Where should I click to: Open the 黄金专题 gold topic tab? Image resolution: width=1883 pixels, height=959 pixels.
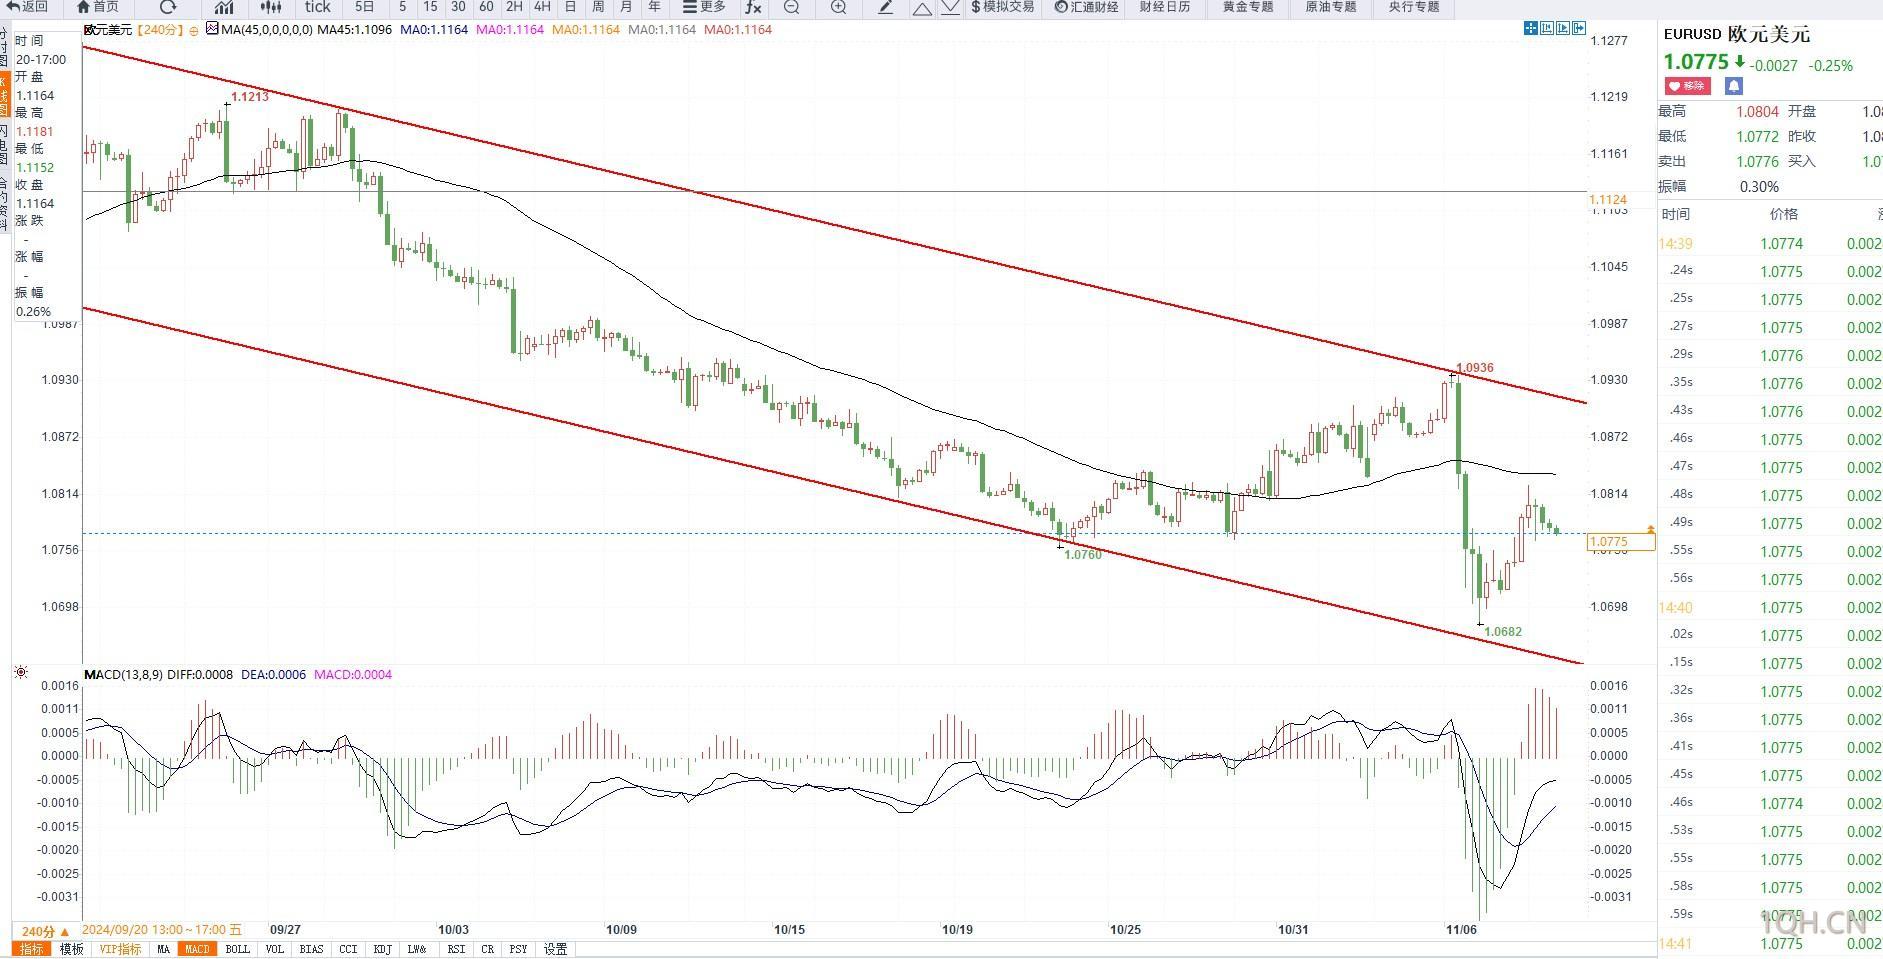pyautogui.click(x=1248, y=7)
